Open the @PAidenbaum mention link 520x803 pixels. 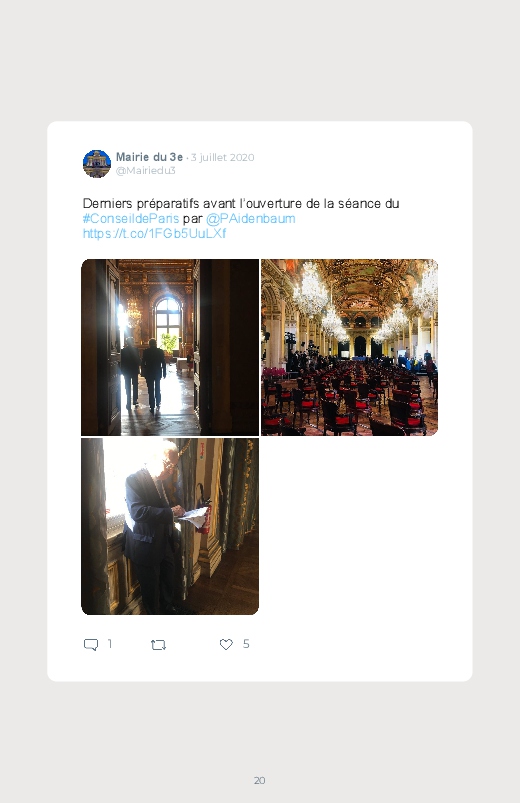pos(251,219)
